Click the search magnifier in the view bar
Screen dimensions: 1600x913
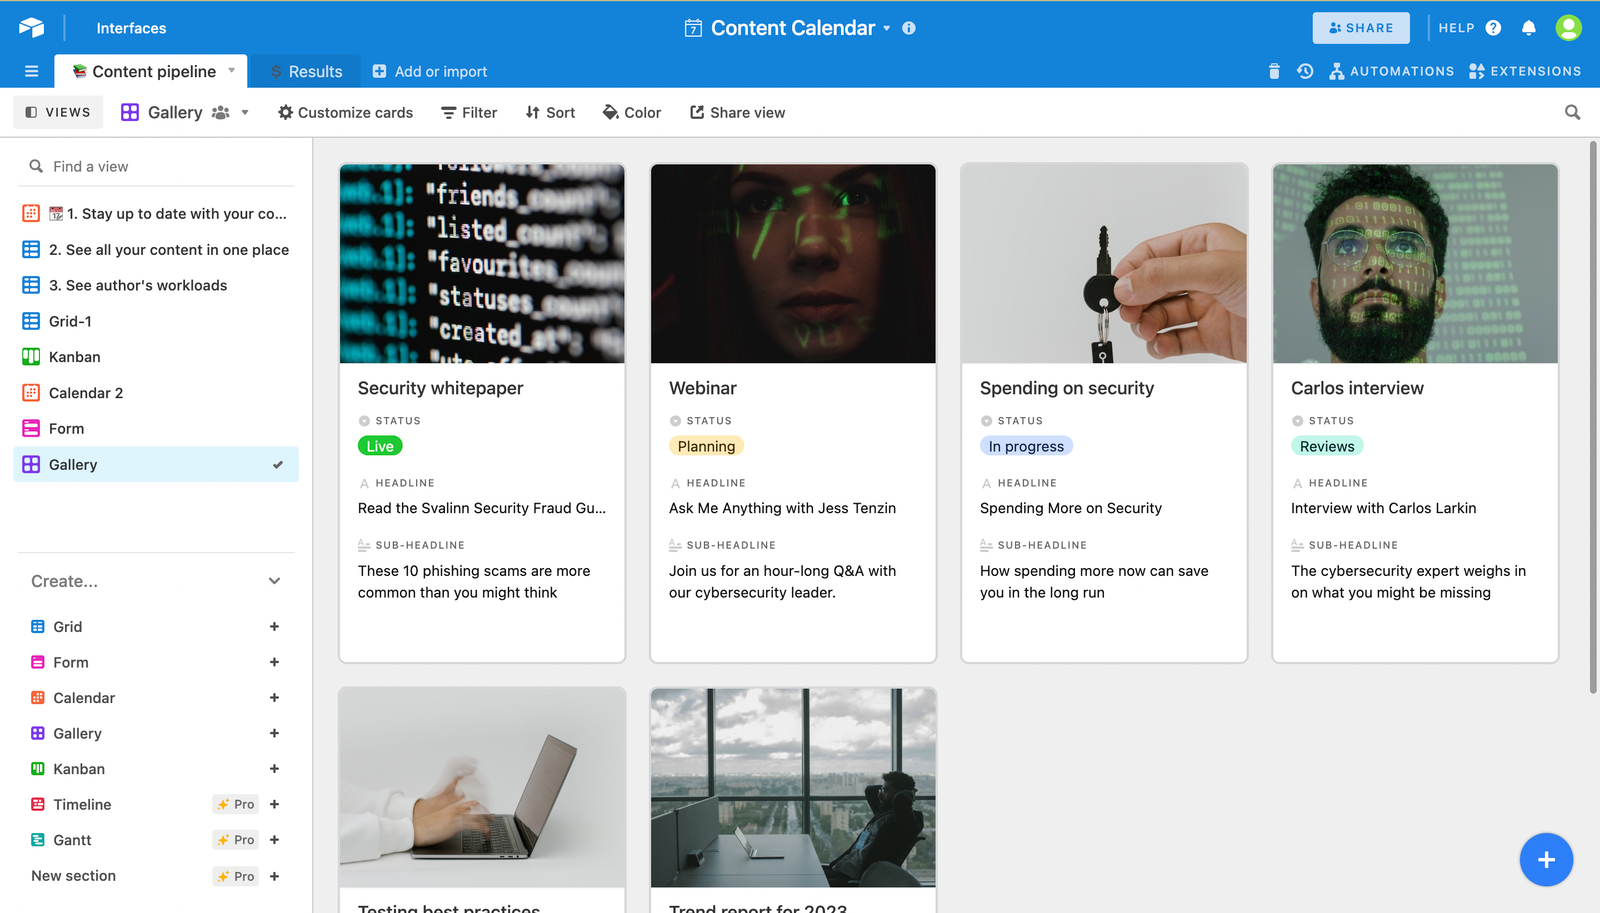click(1573, 113)
